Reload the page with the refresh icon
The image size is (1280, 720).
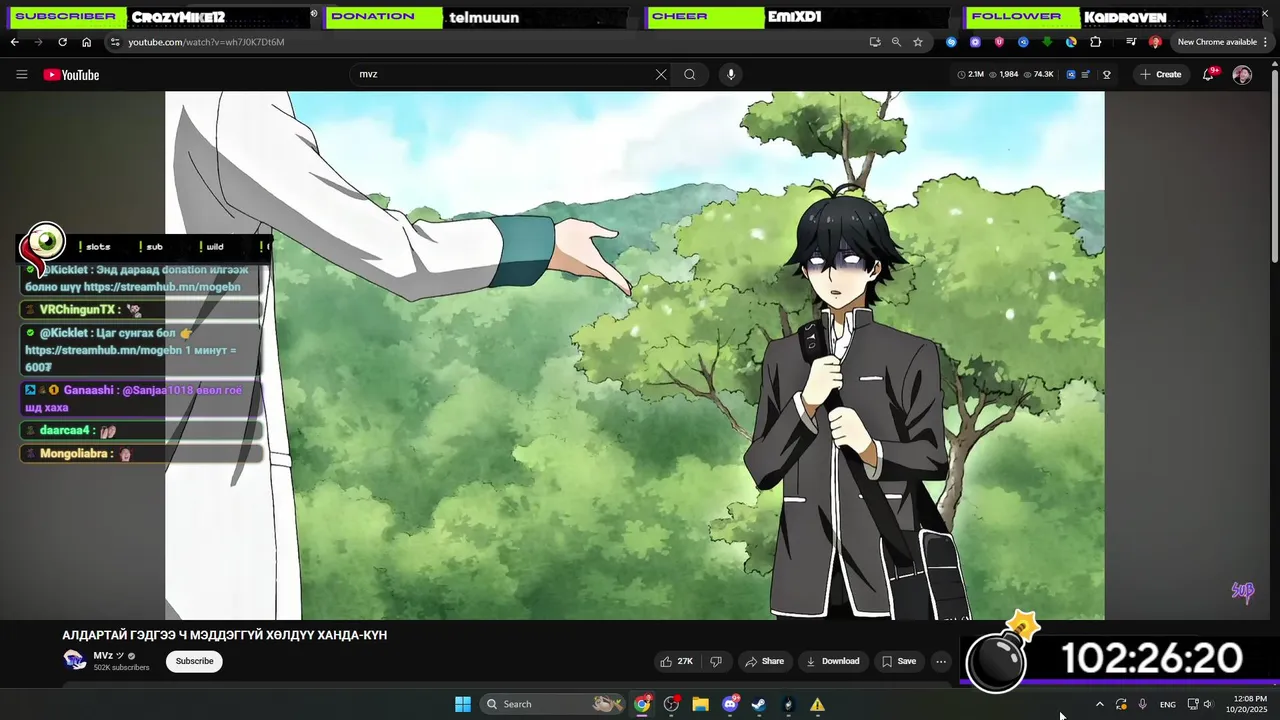pyautogui.click(x=62, y=42)
